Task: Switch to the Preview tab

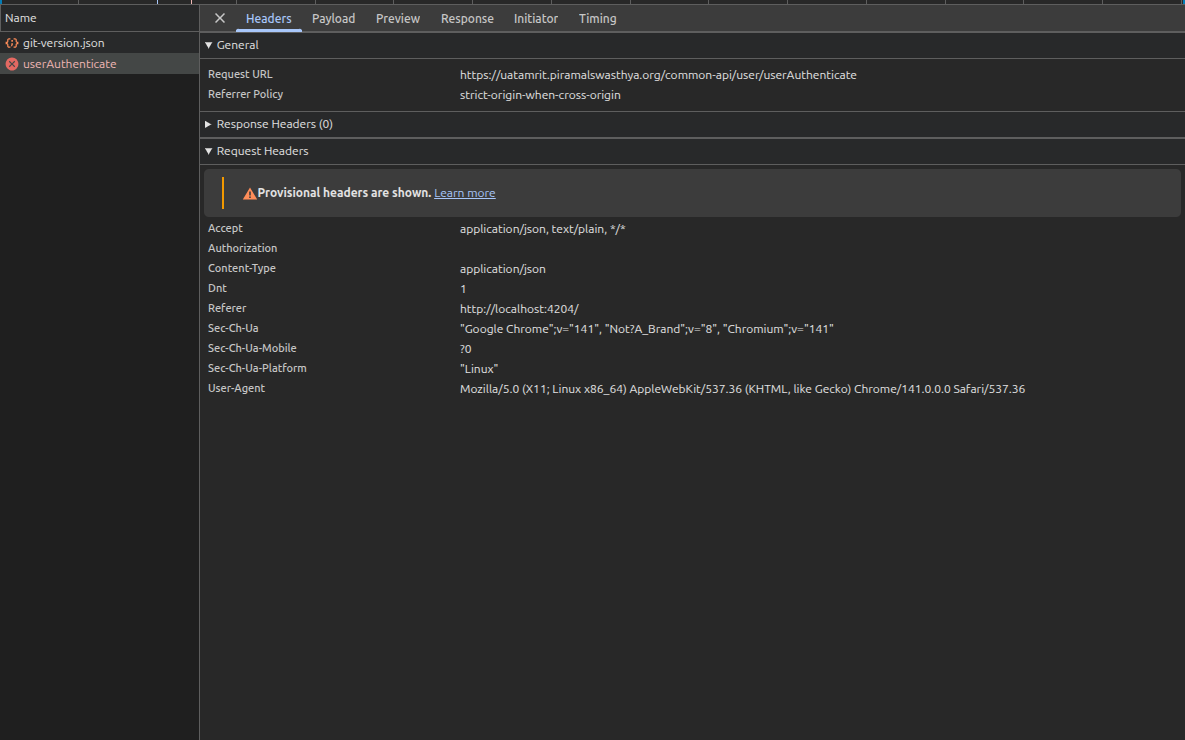Action: 398,18
